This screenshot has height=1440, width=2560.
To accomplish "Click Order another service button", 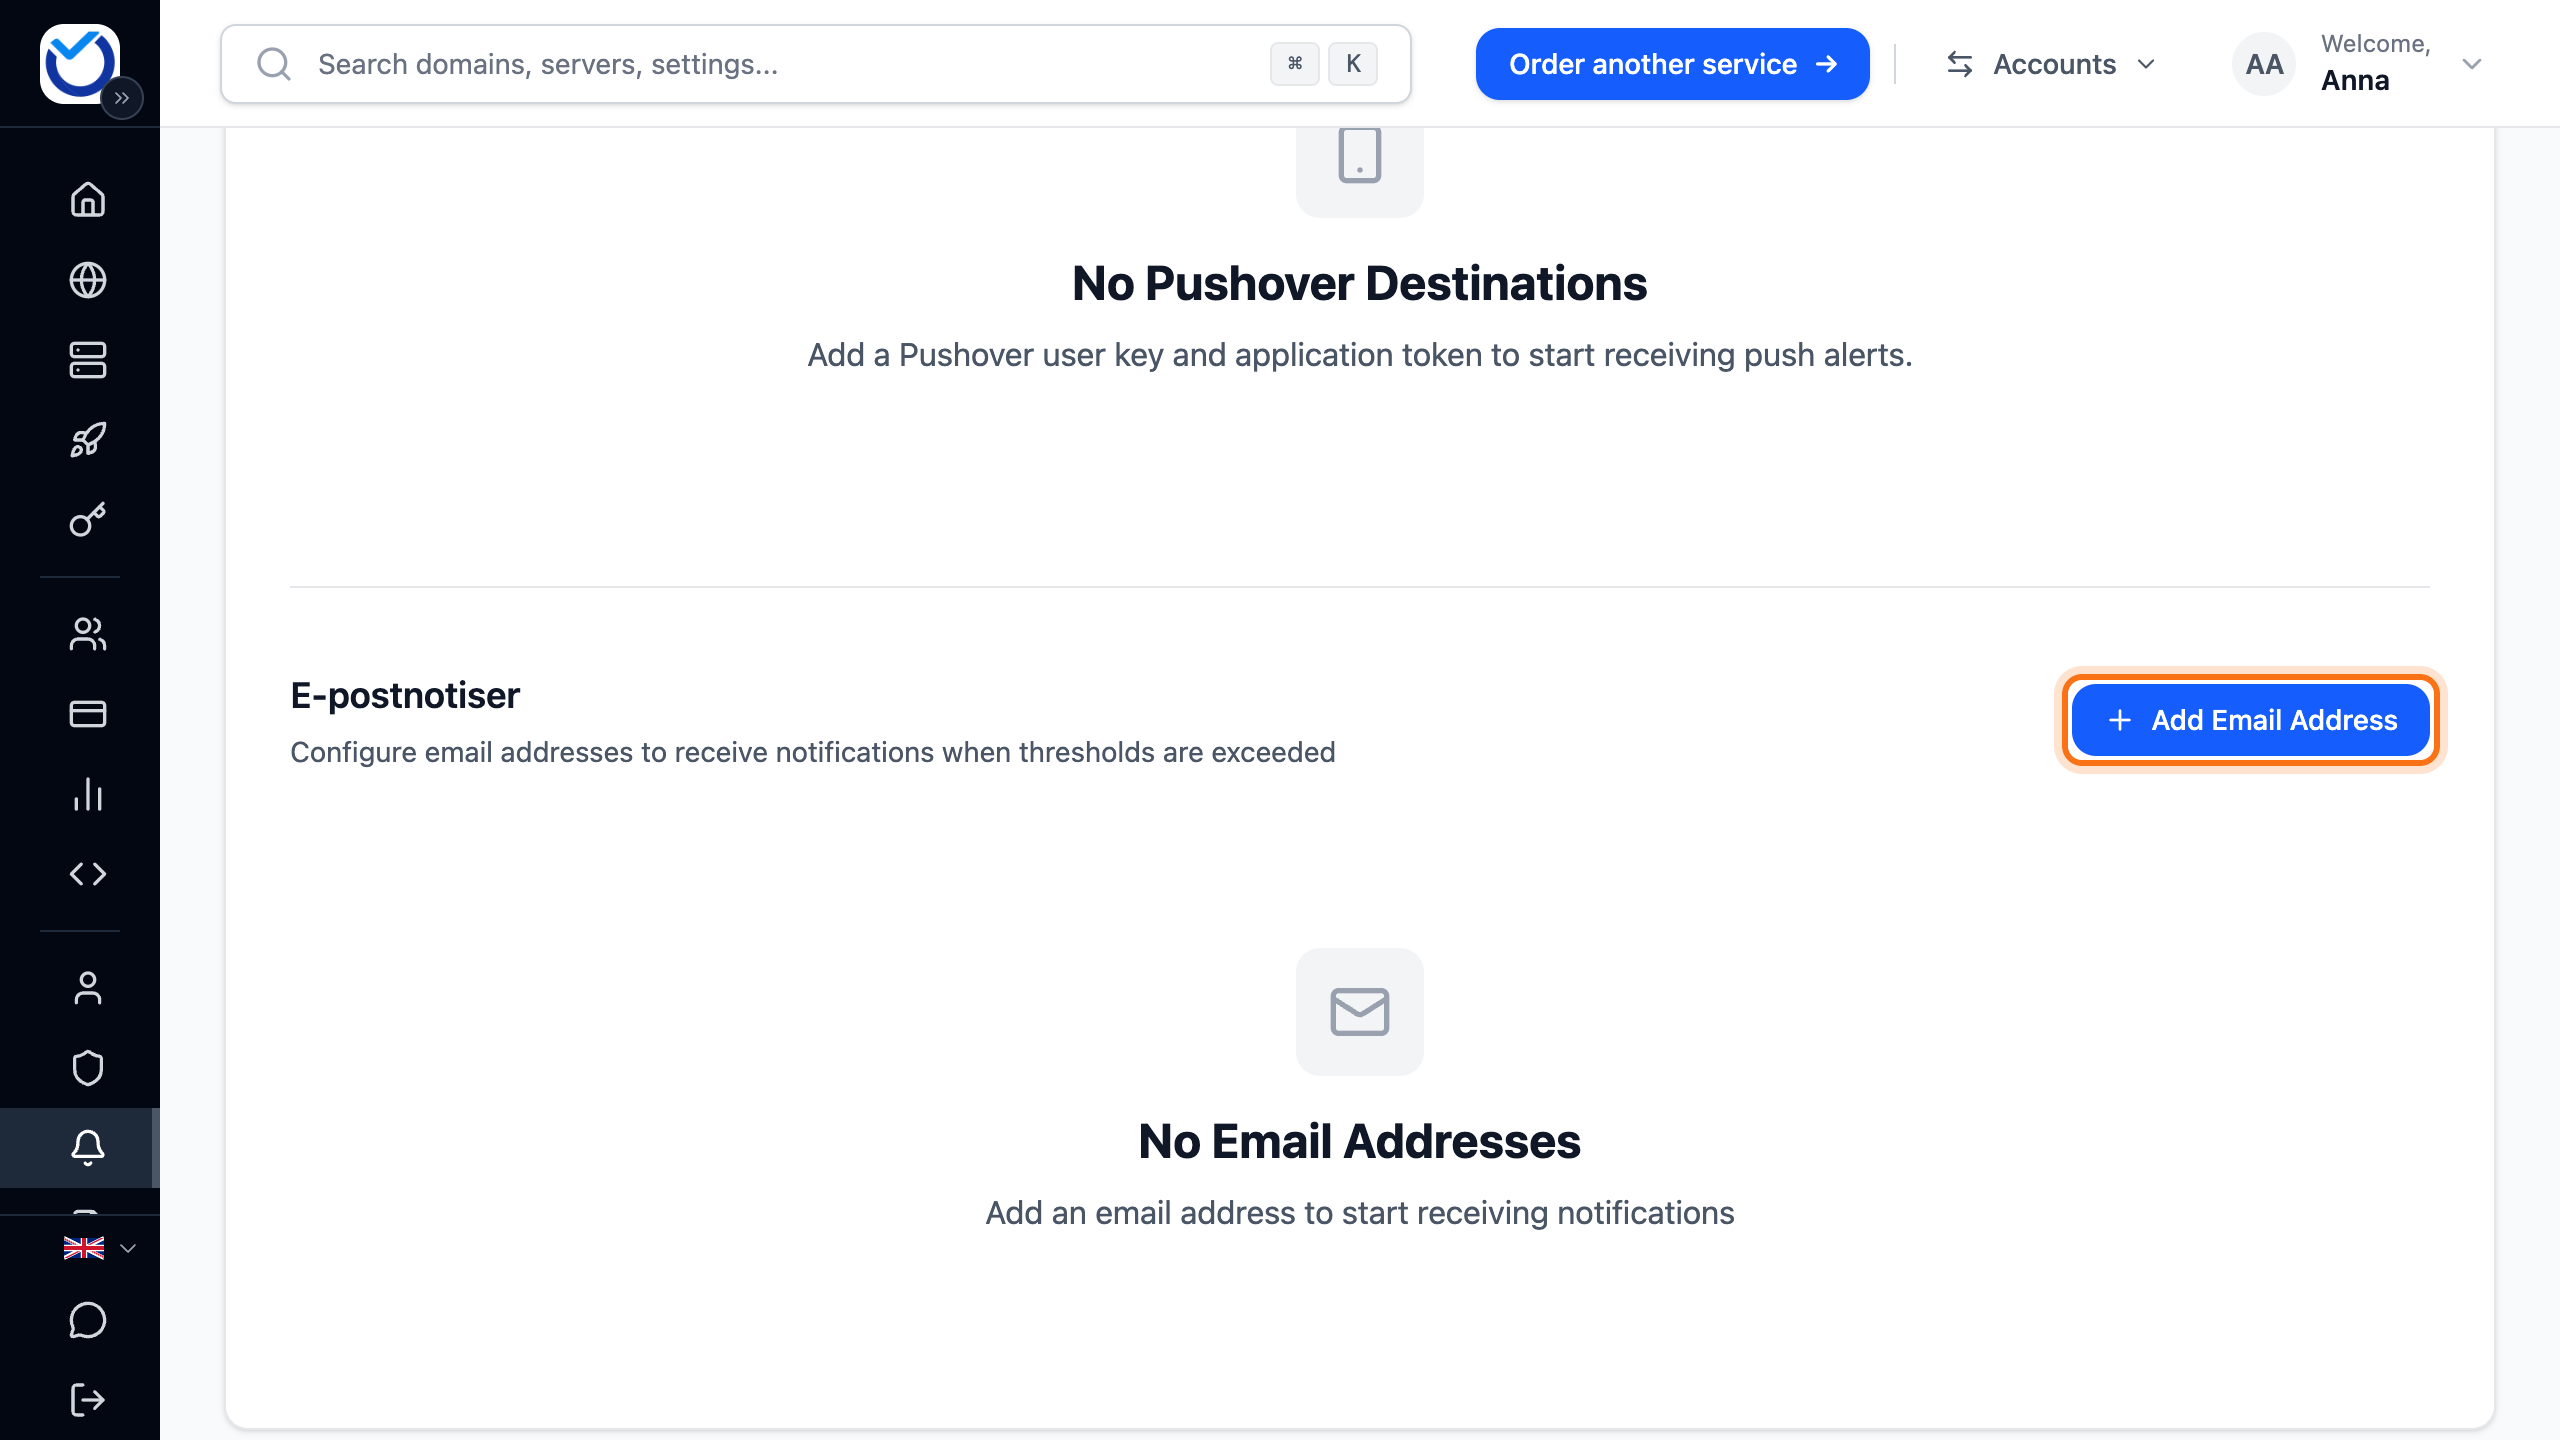I will (1672, 64).
